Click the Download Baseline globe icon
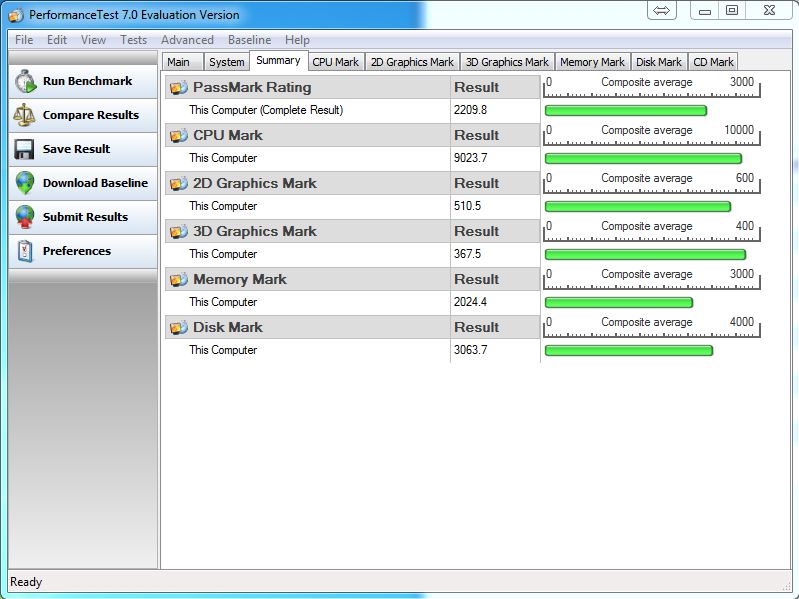Image resolution: width=799 pixels, height=599 pixels. click(x=25, y=183)
